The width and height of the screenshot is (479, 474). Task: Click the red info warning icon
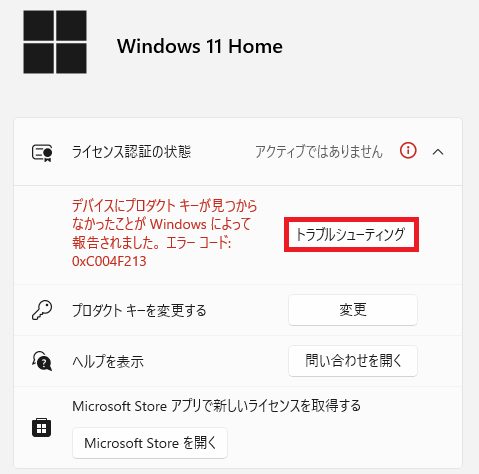click(x=408, y=150)
